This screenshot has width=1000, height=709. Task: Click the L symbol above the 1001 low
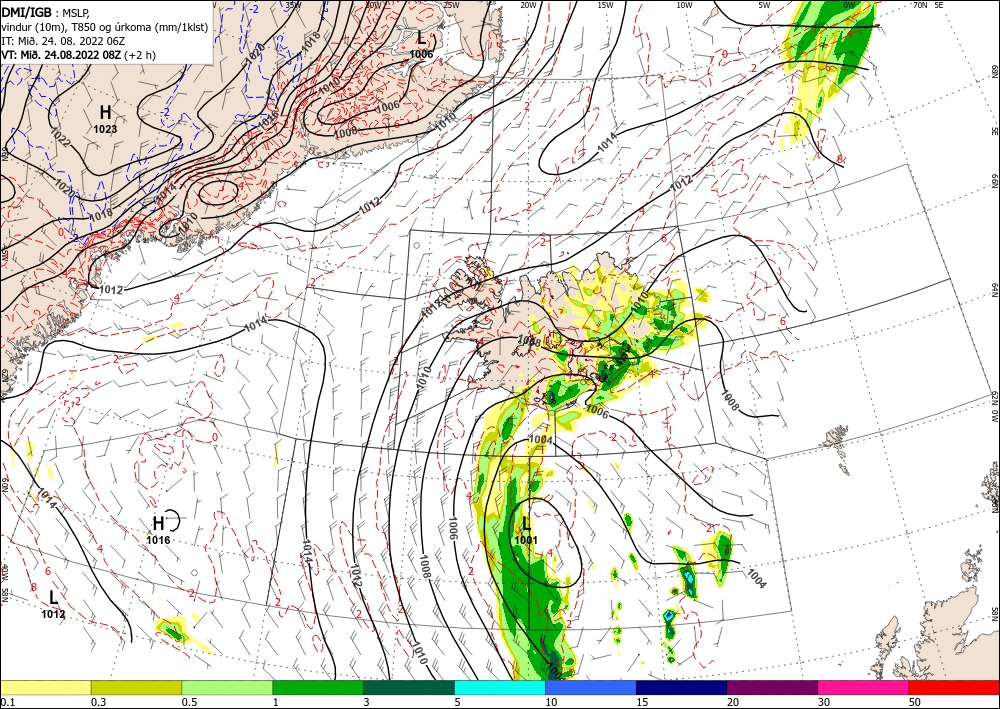tap(526, 524)
